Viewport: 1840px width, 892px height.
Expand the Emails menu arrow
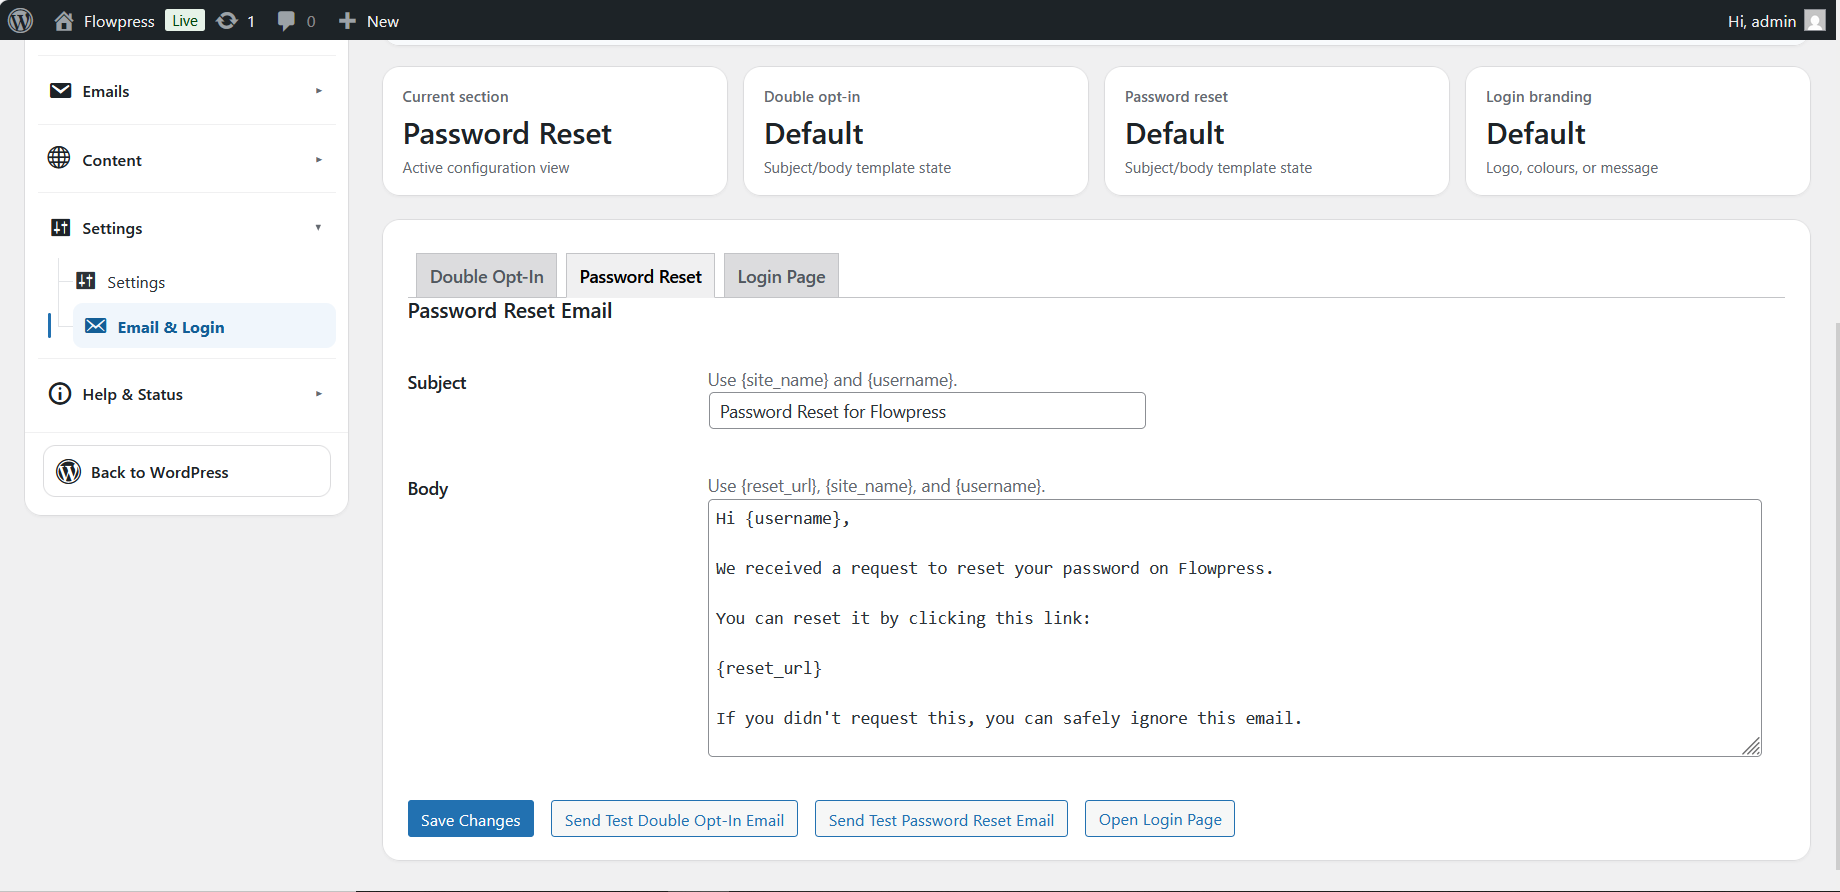319,91
